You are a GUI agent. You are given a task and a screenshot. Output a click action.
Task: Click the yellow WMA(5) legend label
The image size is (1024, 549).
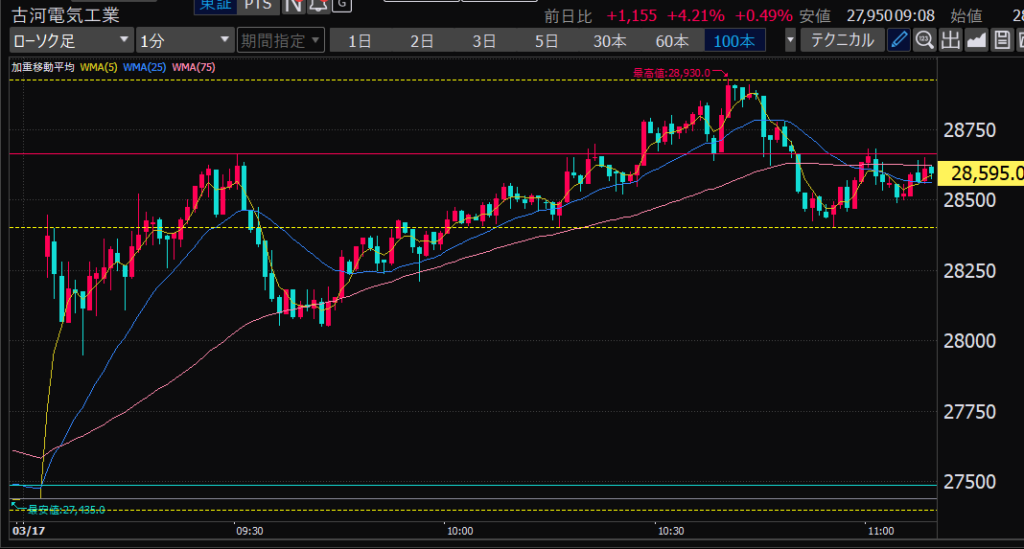[x=97, y=67]
